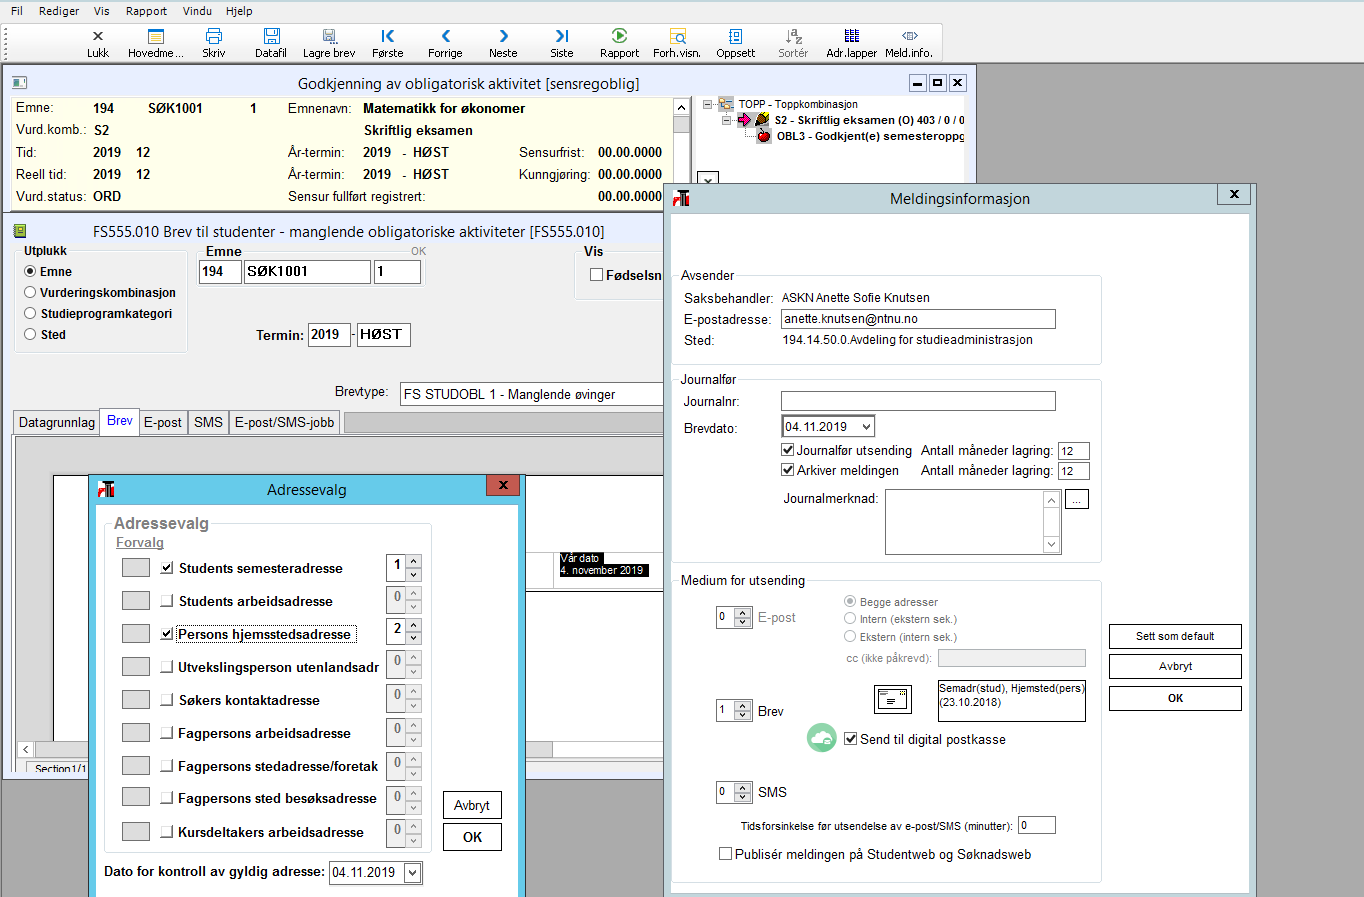Viewport: 1364px width, 897px height.
Task: Click the Oppsett toolbar icon
Action: (736, 36)
